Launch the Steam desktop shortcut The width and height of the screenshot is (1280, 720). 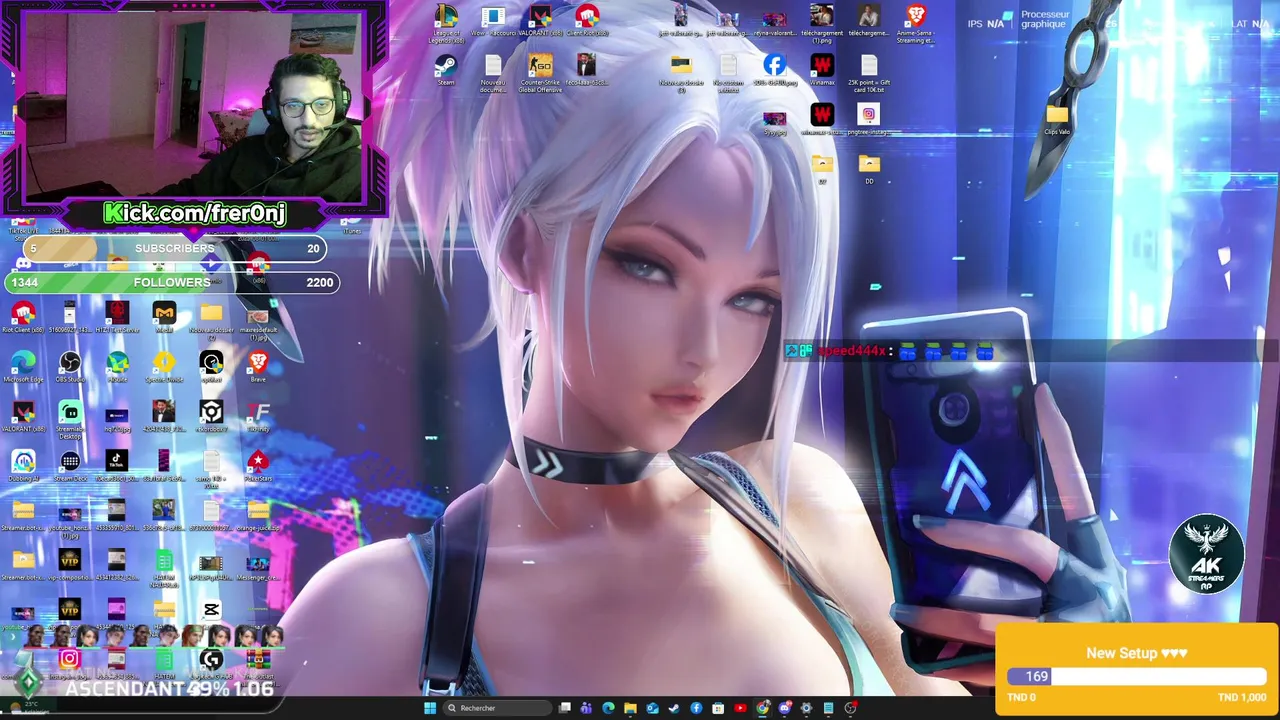point(446,71)
